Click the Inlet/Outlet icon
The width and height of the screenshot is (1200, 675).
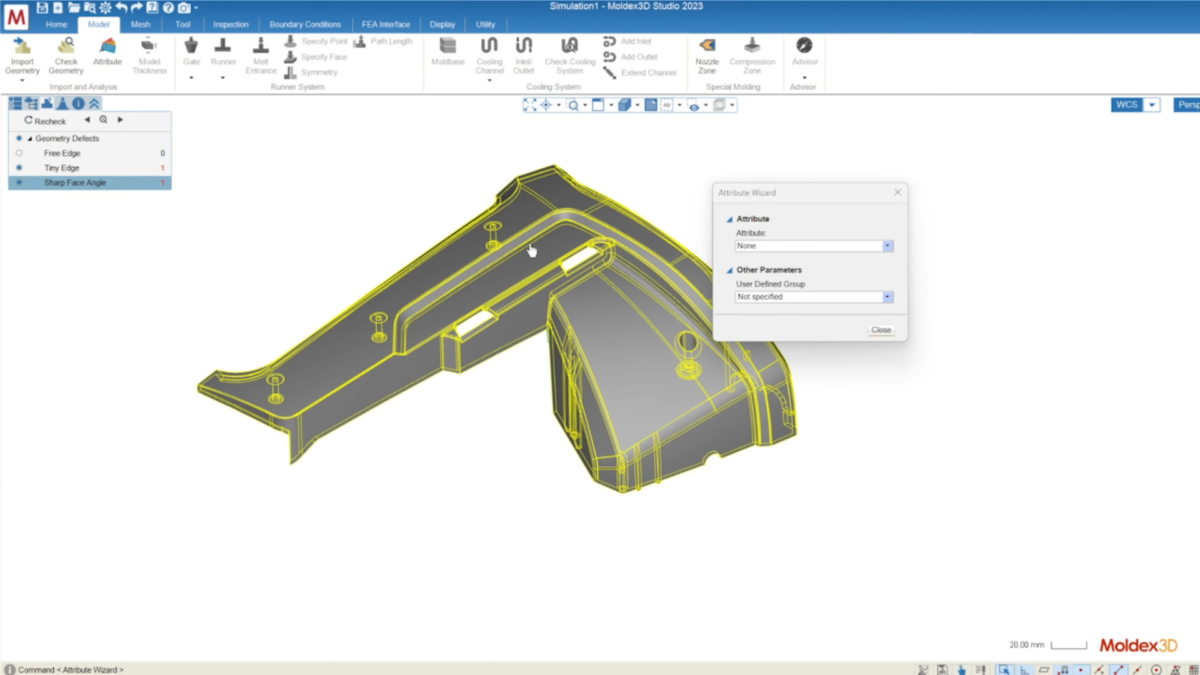click(x=524, y=45)
